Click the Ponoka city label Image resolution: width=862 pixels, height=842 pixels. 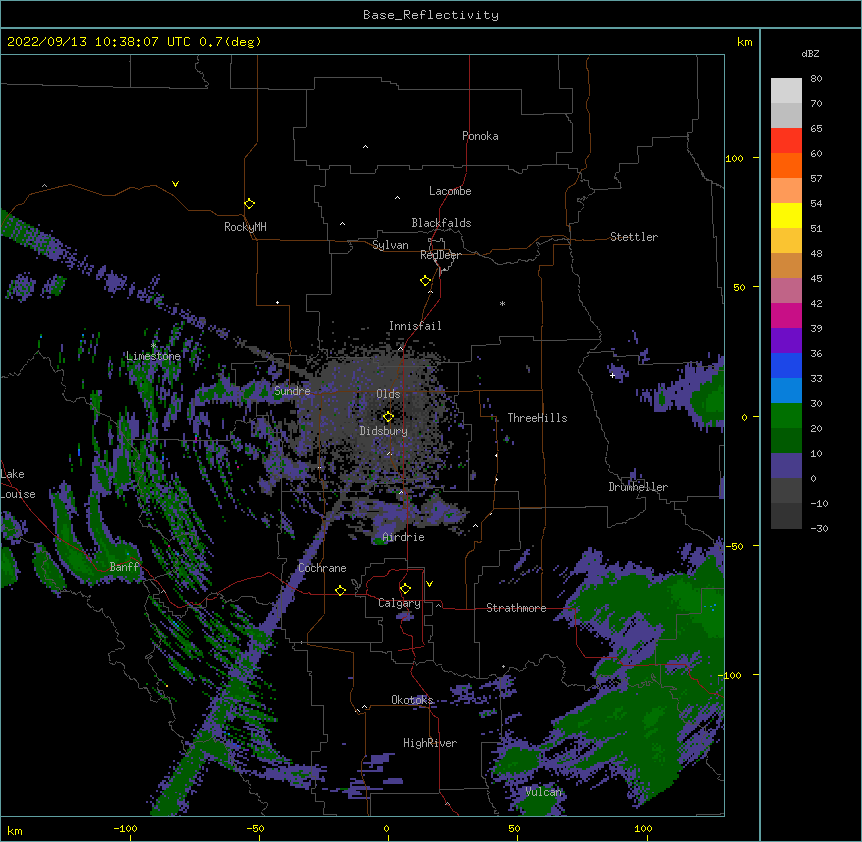click(x=480, y=136)
